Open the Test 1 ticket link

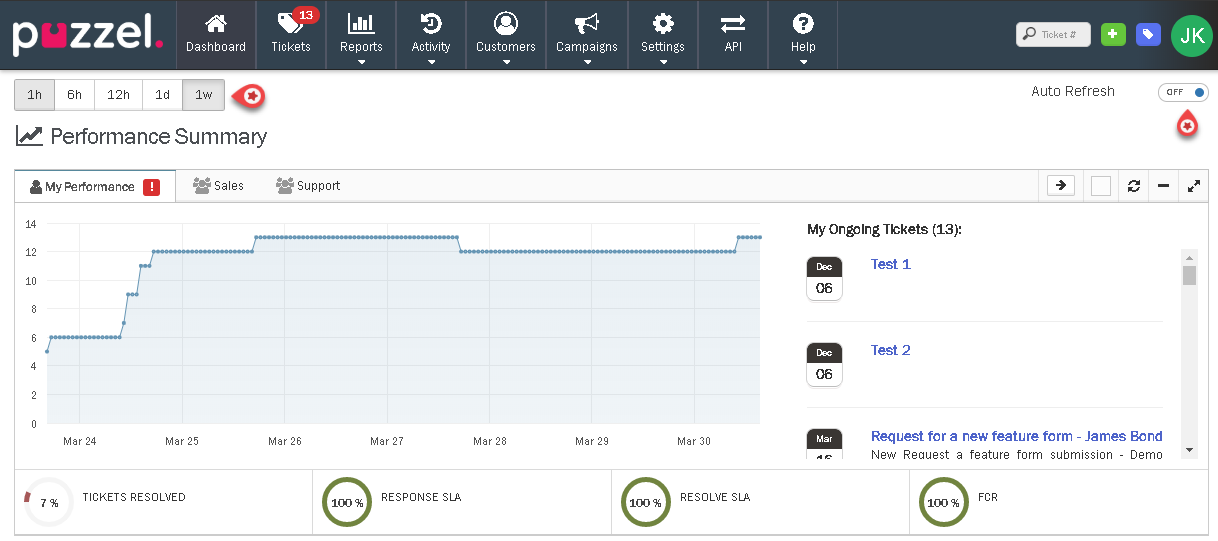pos(890,264)
